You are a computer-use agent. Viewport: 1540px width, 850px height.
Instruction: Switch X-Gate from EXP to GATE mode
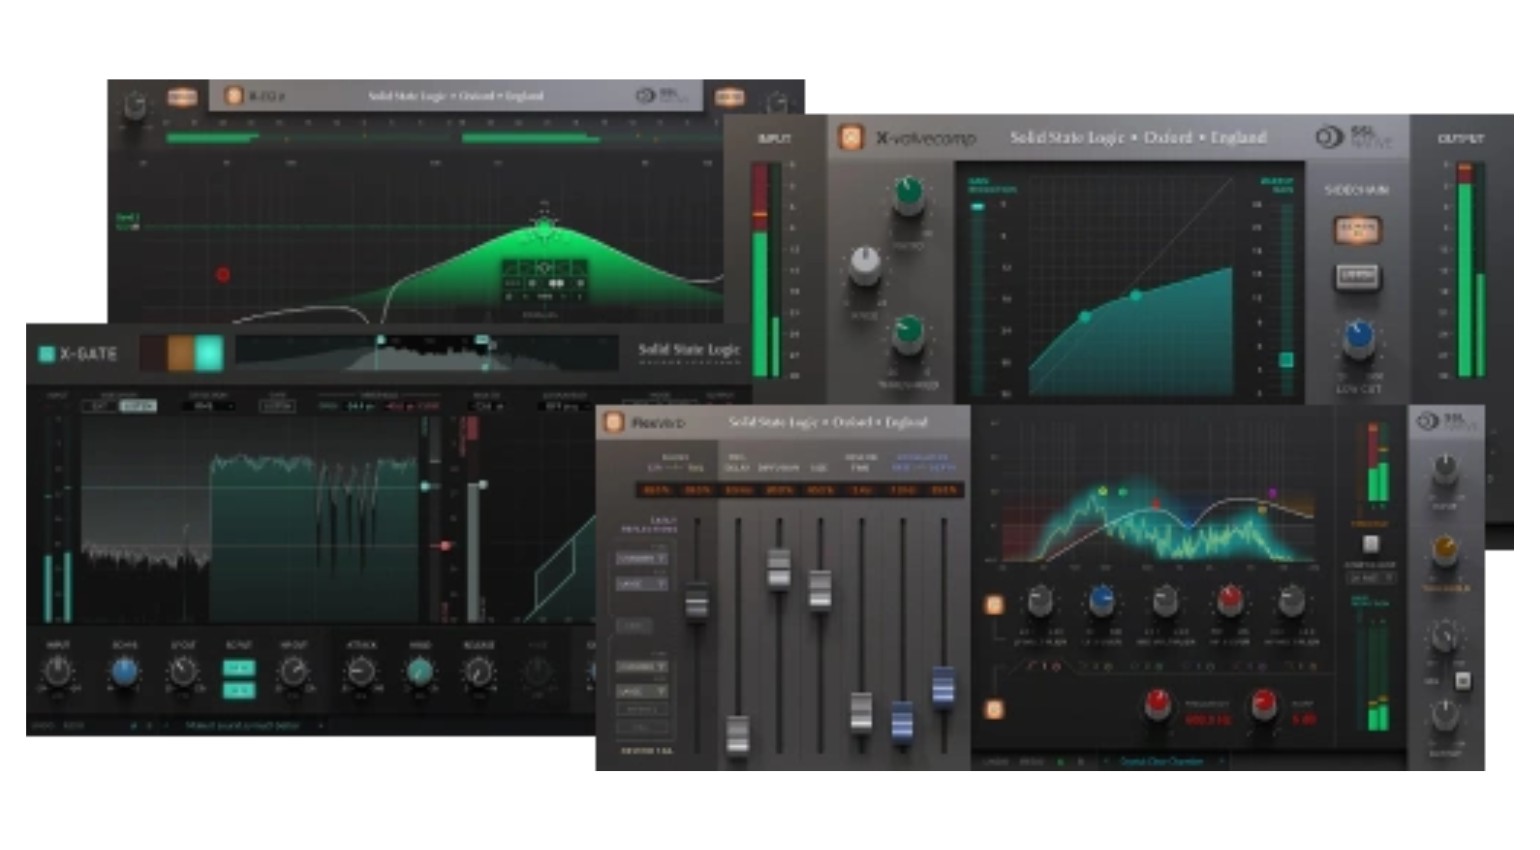point(136,406)
